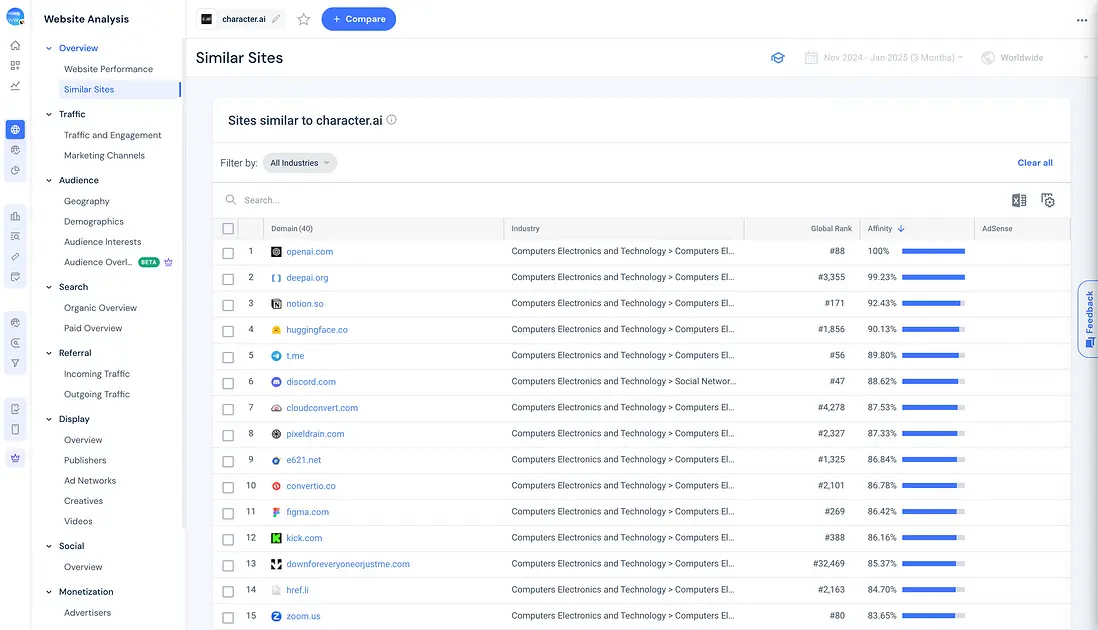Open Traffic and Engagement in sidebar
Viewport: 1098px width, 630px height.
pos(112,135)
